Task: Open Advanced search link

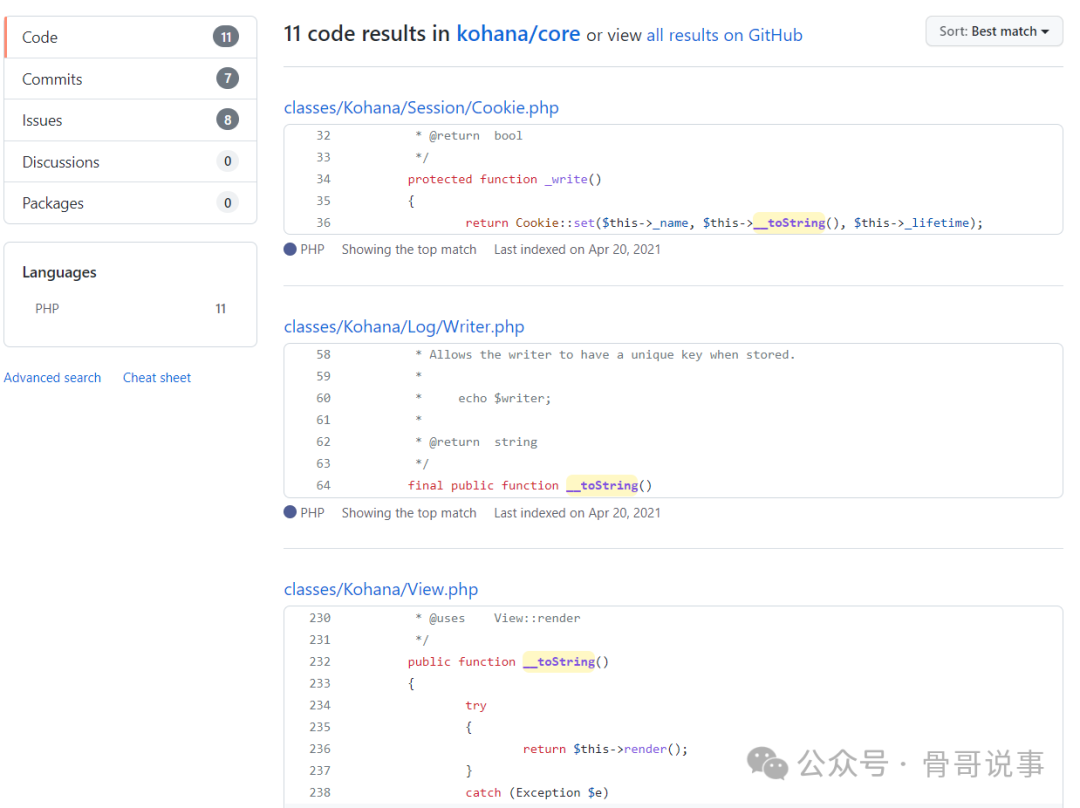Action: pyautogui.click(x=52, y=377)
